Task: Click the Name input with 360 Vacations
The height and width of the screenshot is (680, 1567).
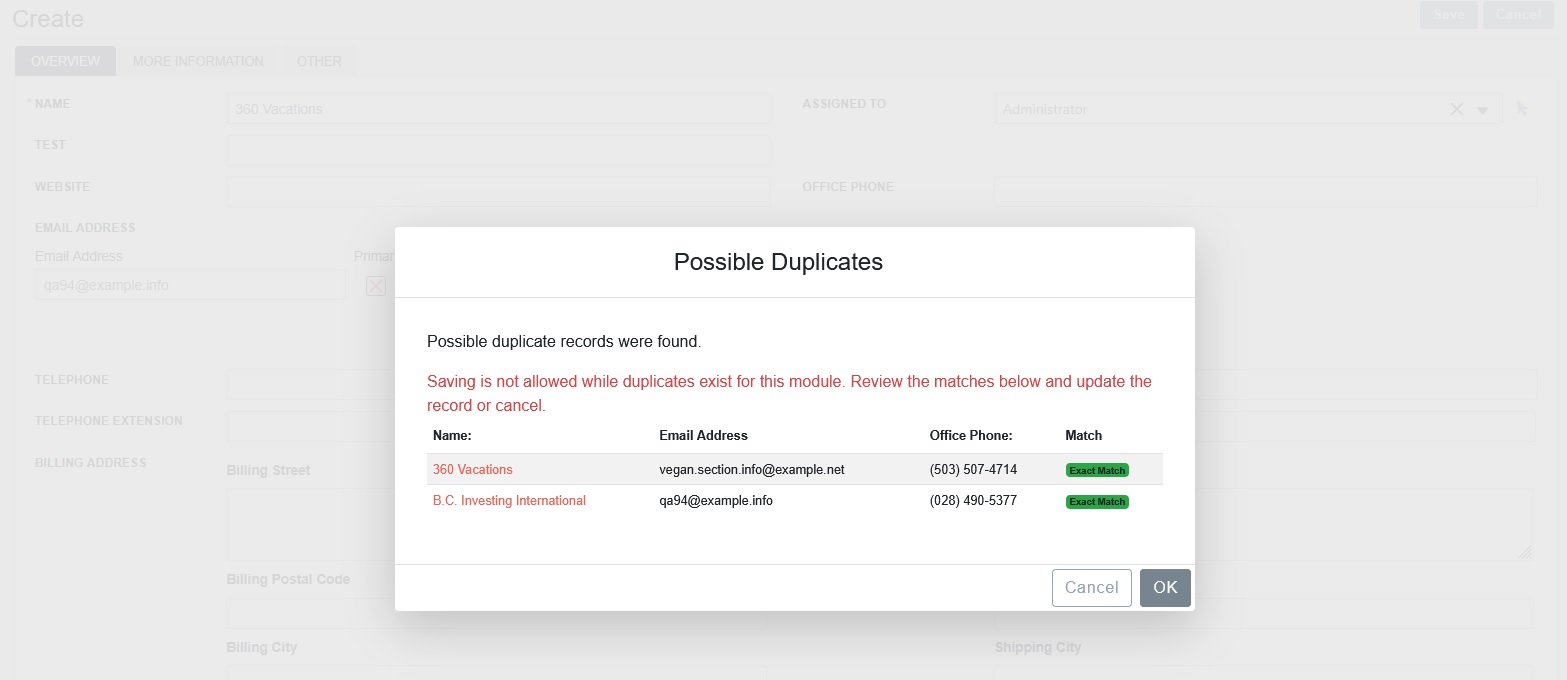Action: pos(499,109)
